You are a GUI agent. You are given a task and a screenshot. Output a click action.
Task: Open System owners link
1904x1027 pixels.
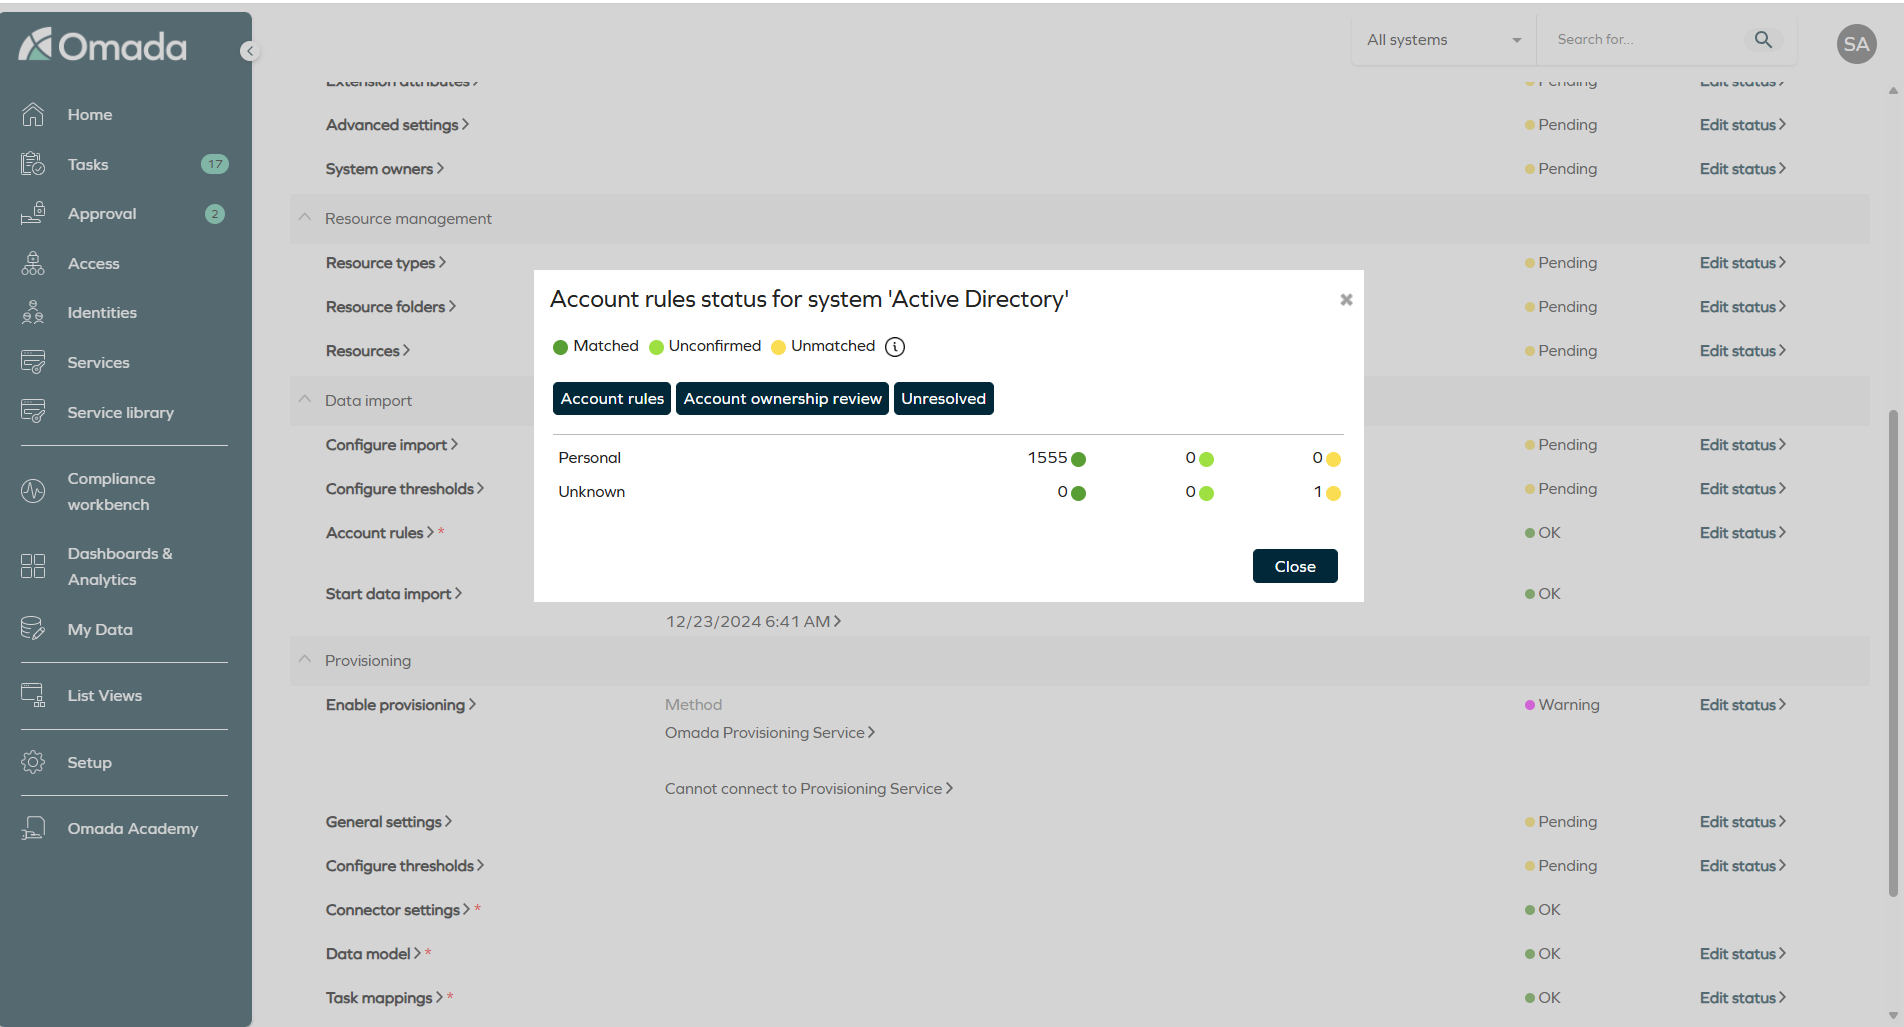pyautogui.click(x=385, y=169)
